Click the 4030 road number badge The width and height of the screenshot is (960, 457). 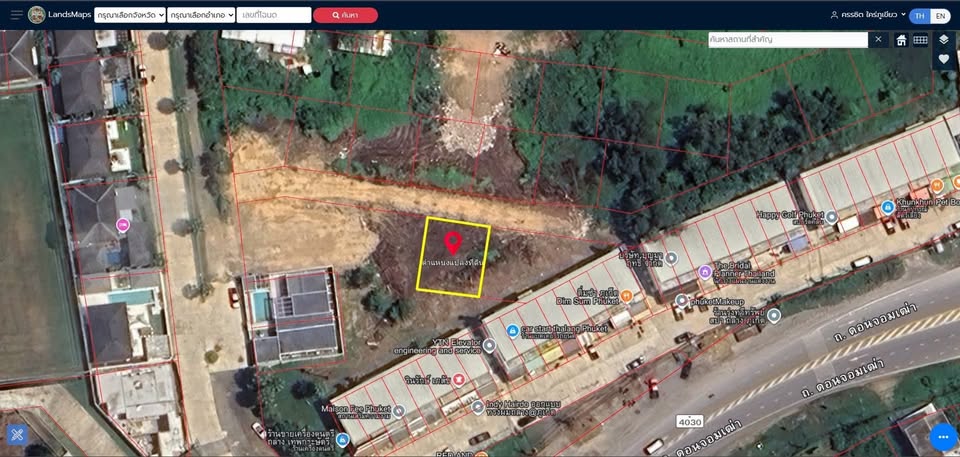click(689, 421)
